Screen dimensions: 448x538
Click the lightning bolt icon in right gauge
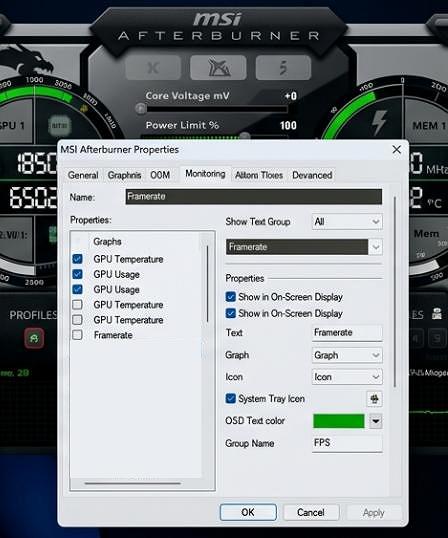pos(379,122)
